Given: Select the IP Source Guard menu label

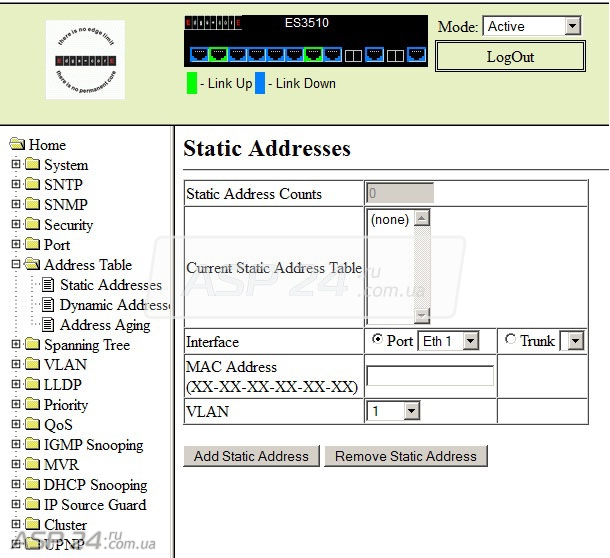Looking at the screenshot, I should point(95,505).
